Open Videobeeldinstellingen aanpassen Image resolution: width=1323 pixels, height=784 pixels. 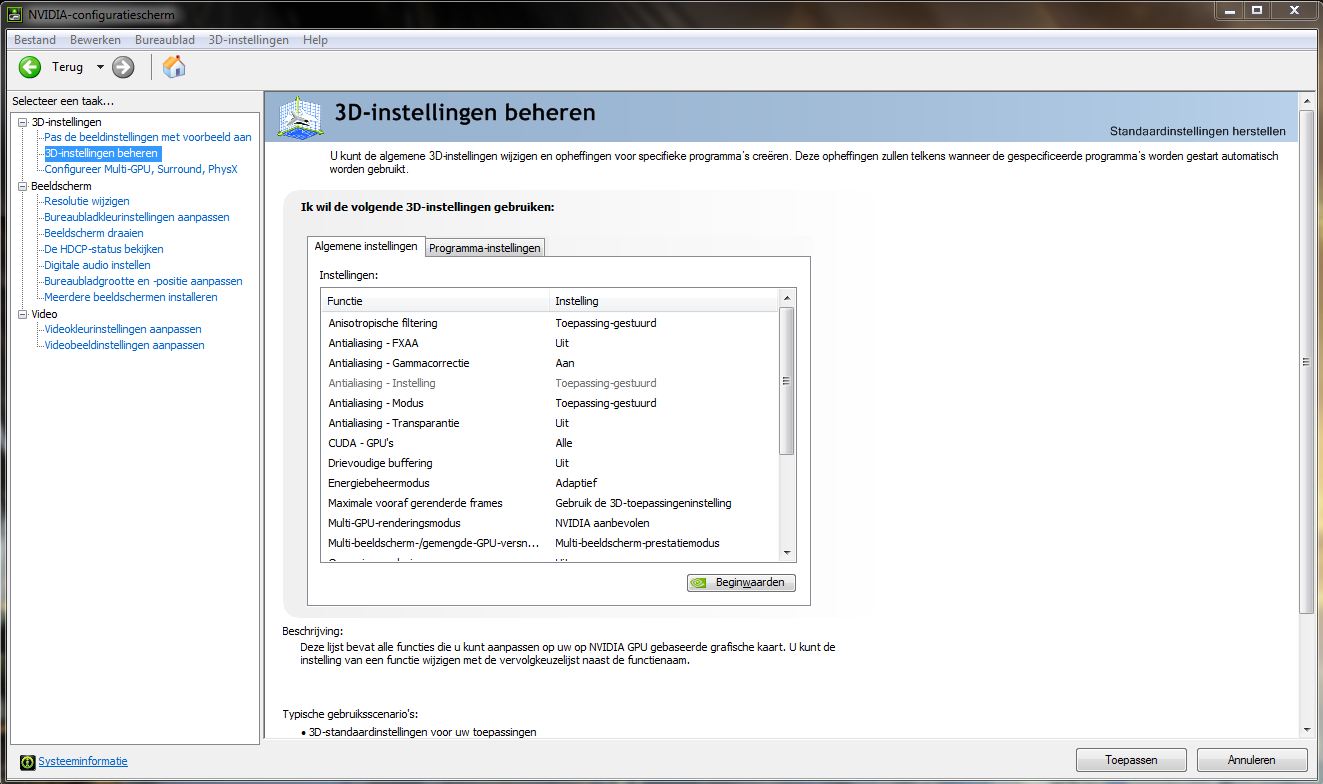[x=124, y=345]
